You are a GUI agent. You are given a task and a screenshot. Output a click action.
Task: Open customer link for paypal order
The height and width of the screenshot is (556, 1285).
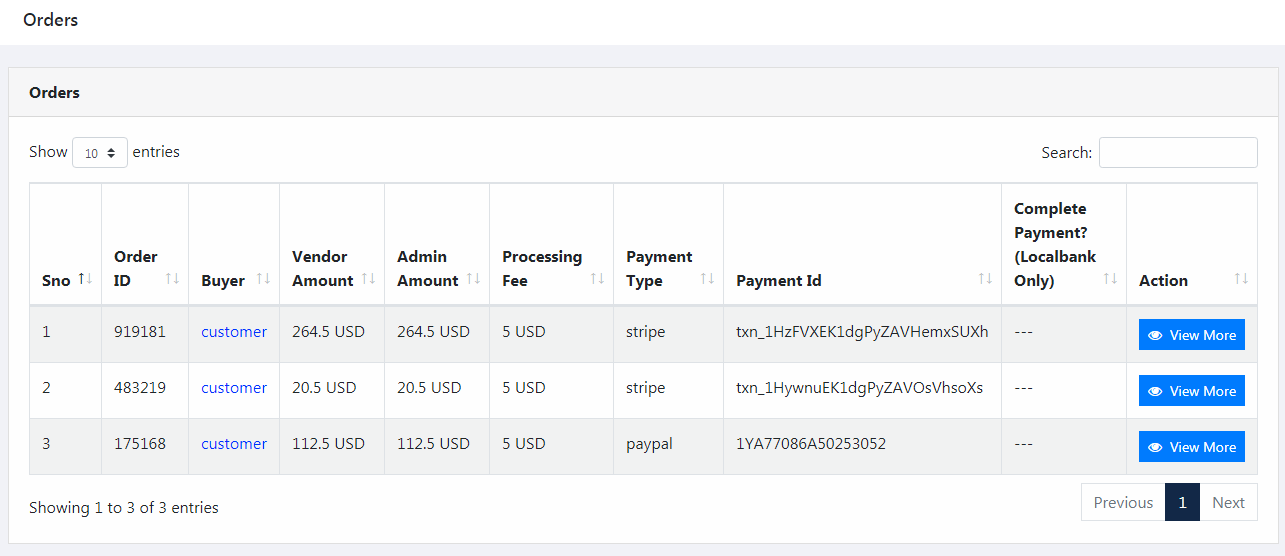coord(234,444)
